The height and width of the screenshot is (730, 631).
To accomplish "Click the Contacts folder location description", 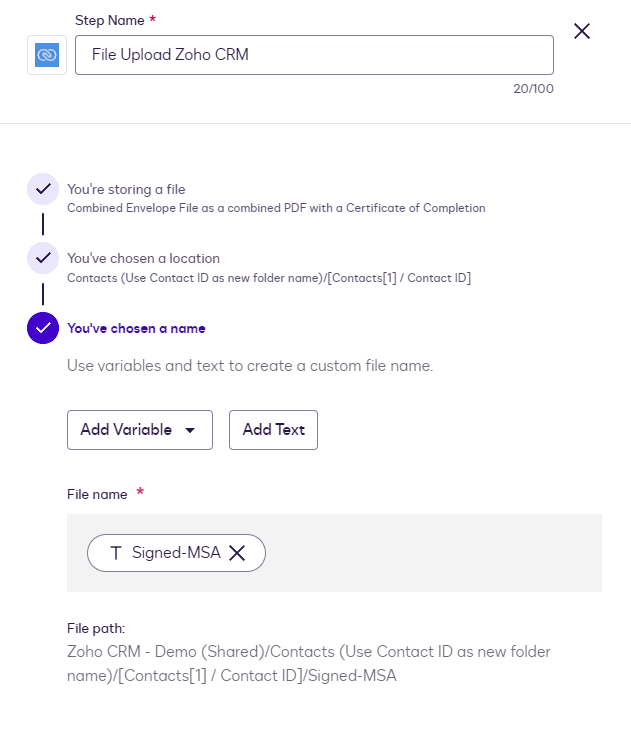I will coord(268,277).
